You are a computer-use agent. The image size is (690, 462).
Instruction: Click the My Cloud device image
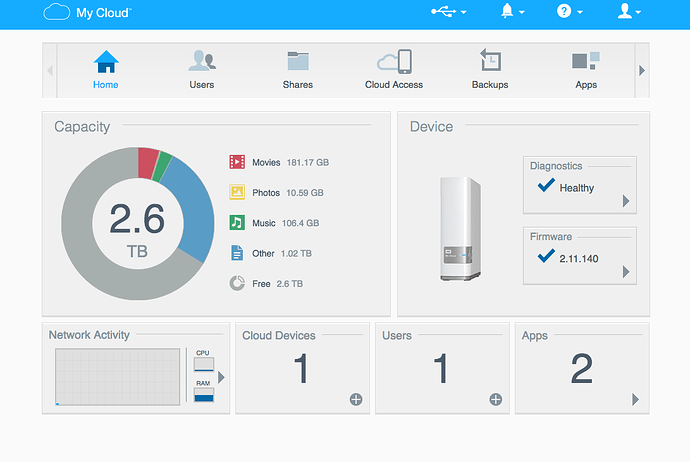[460, 228]
